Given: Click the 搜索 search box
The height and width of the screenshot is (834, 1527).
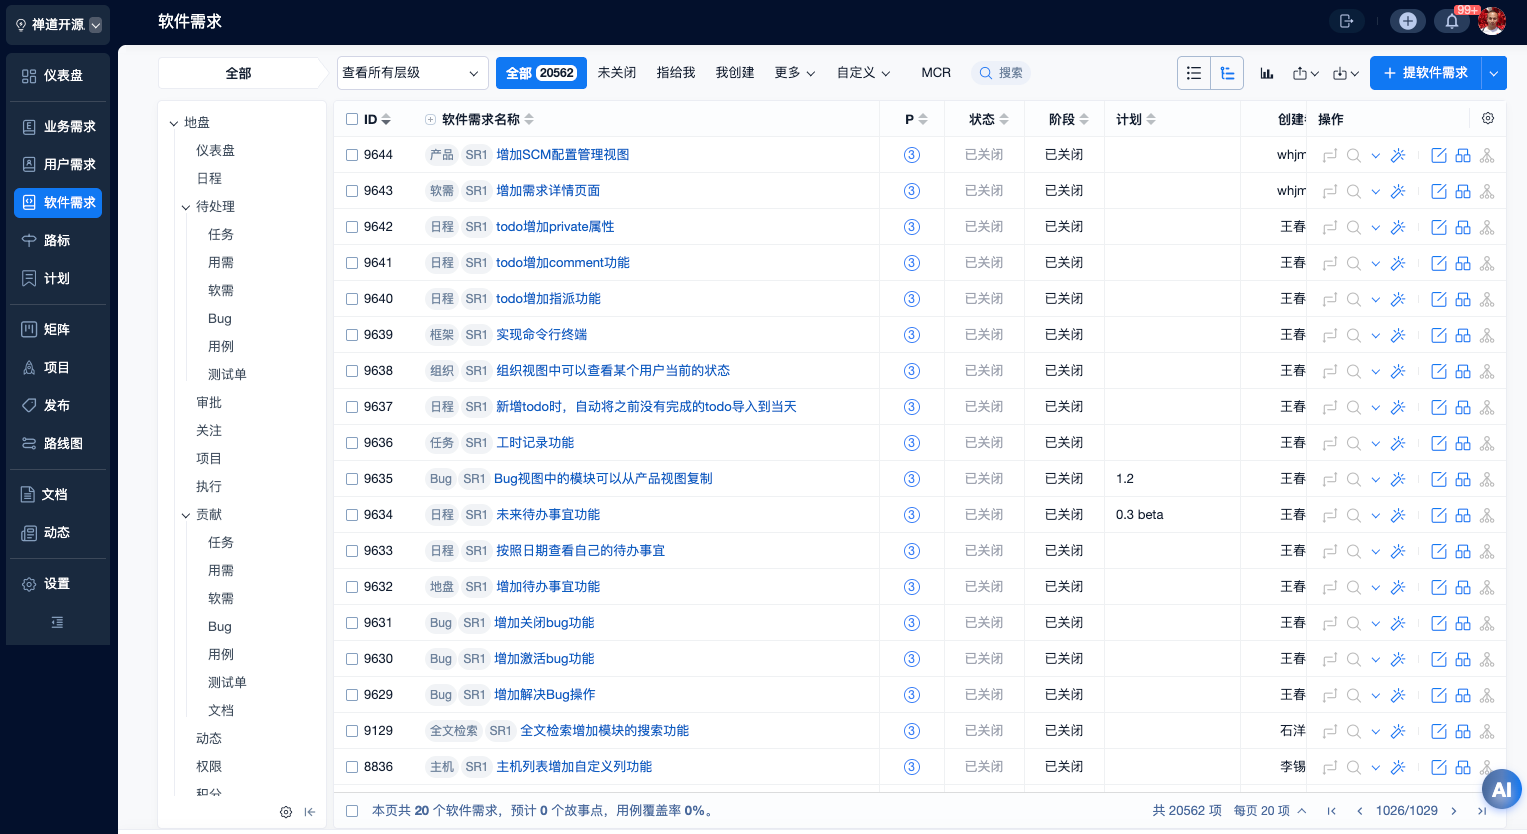Looking at the screenshot, I should tap(1001, 73).
